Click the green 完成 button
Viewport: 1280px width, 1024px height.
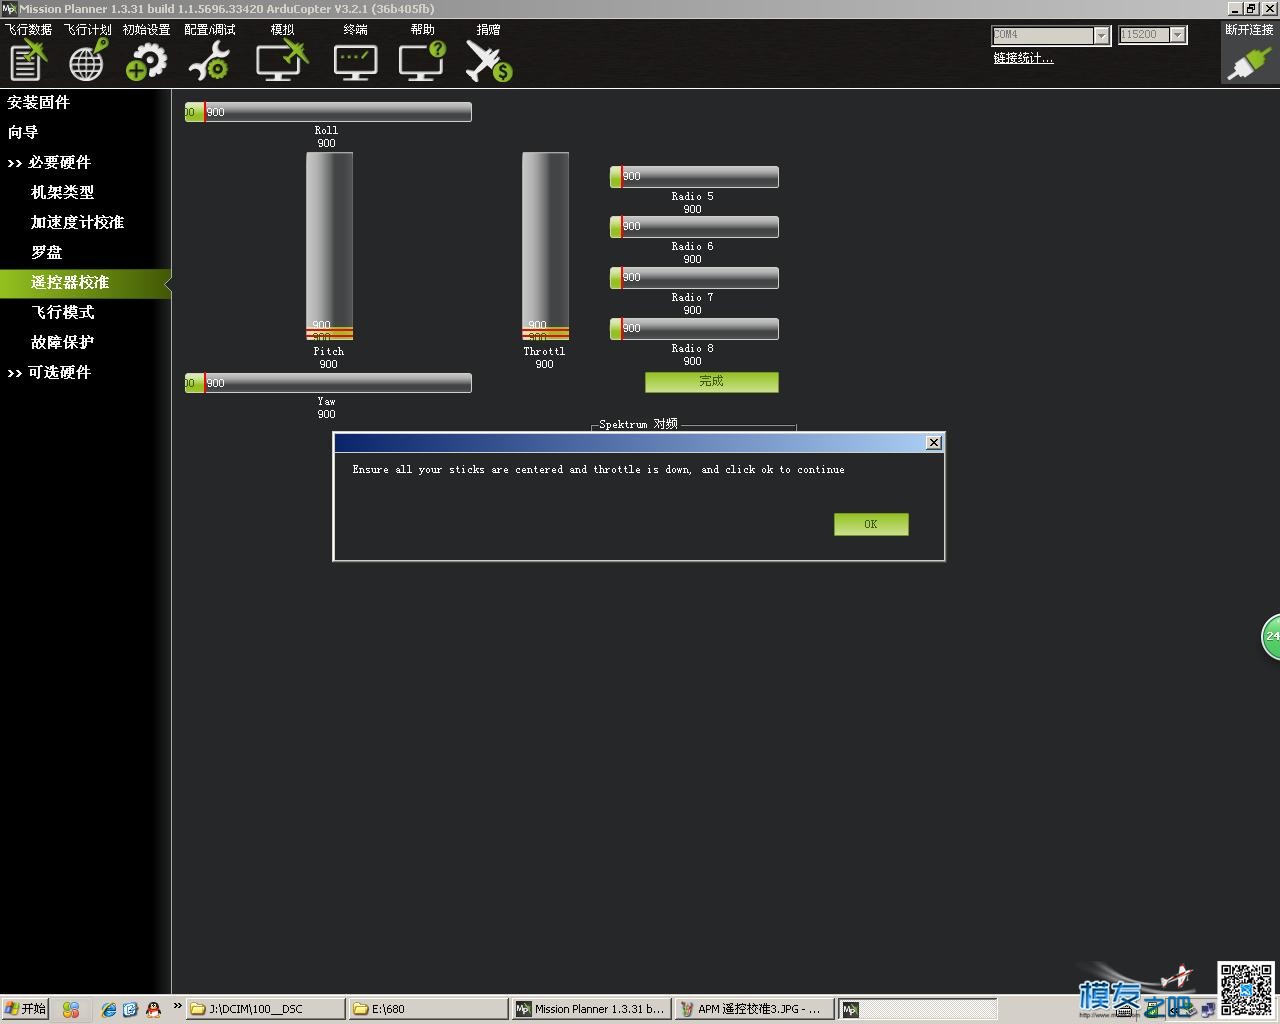[711, 382]
